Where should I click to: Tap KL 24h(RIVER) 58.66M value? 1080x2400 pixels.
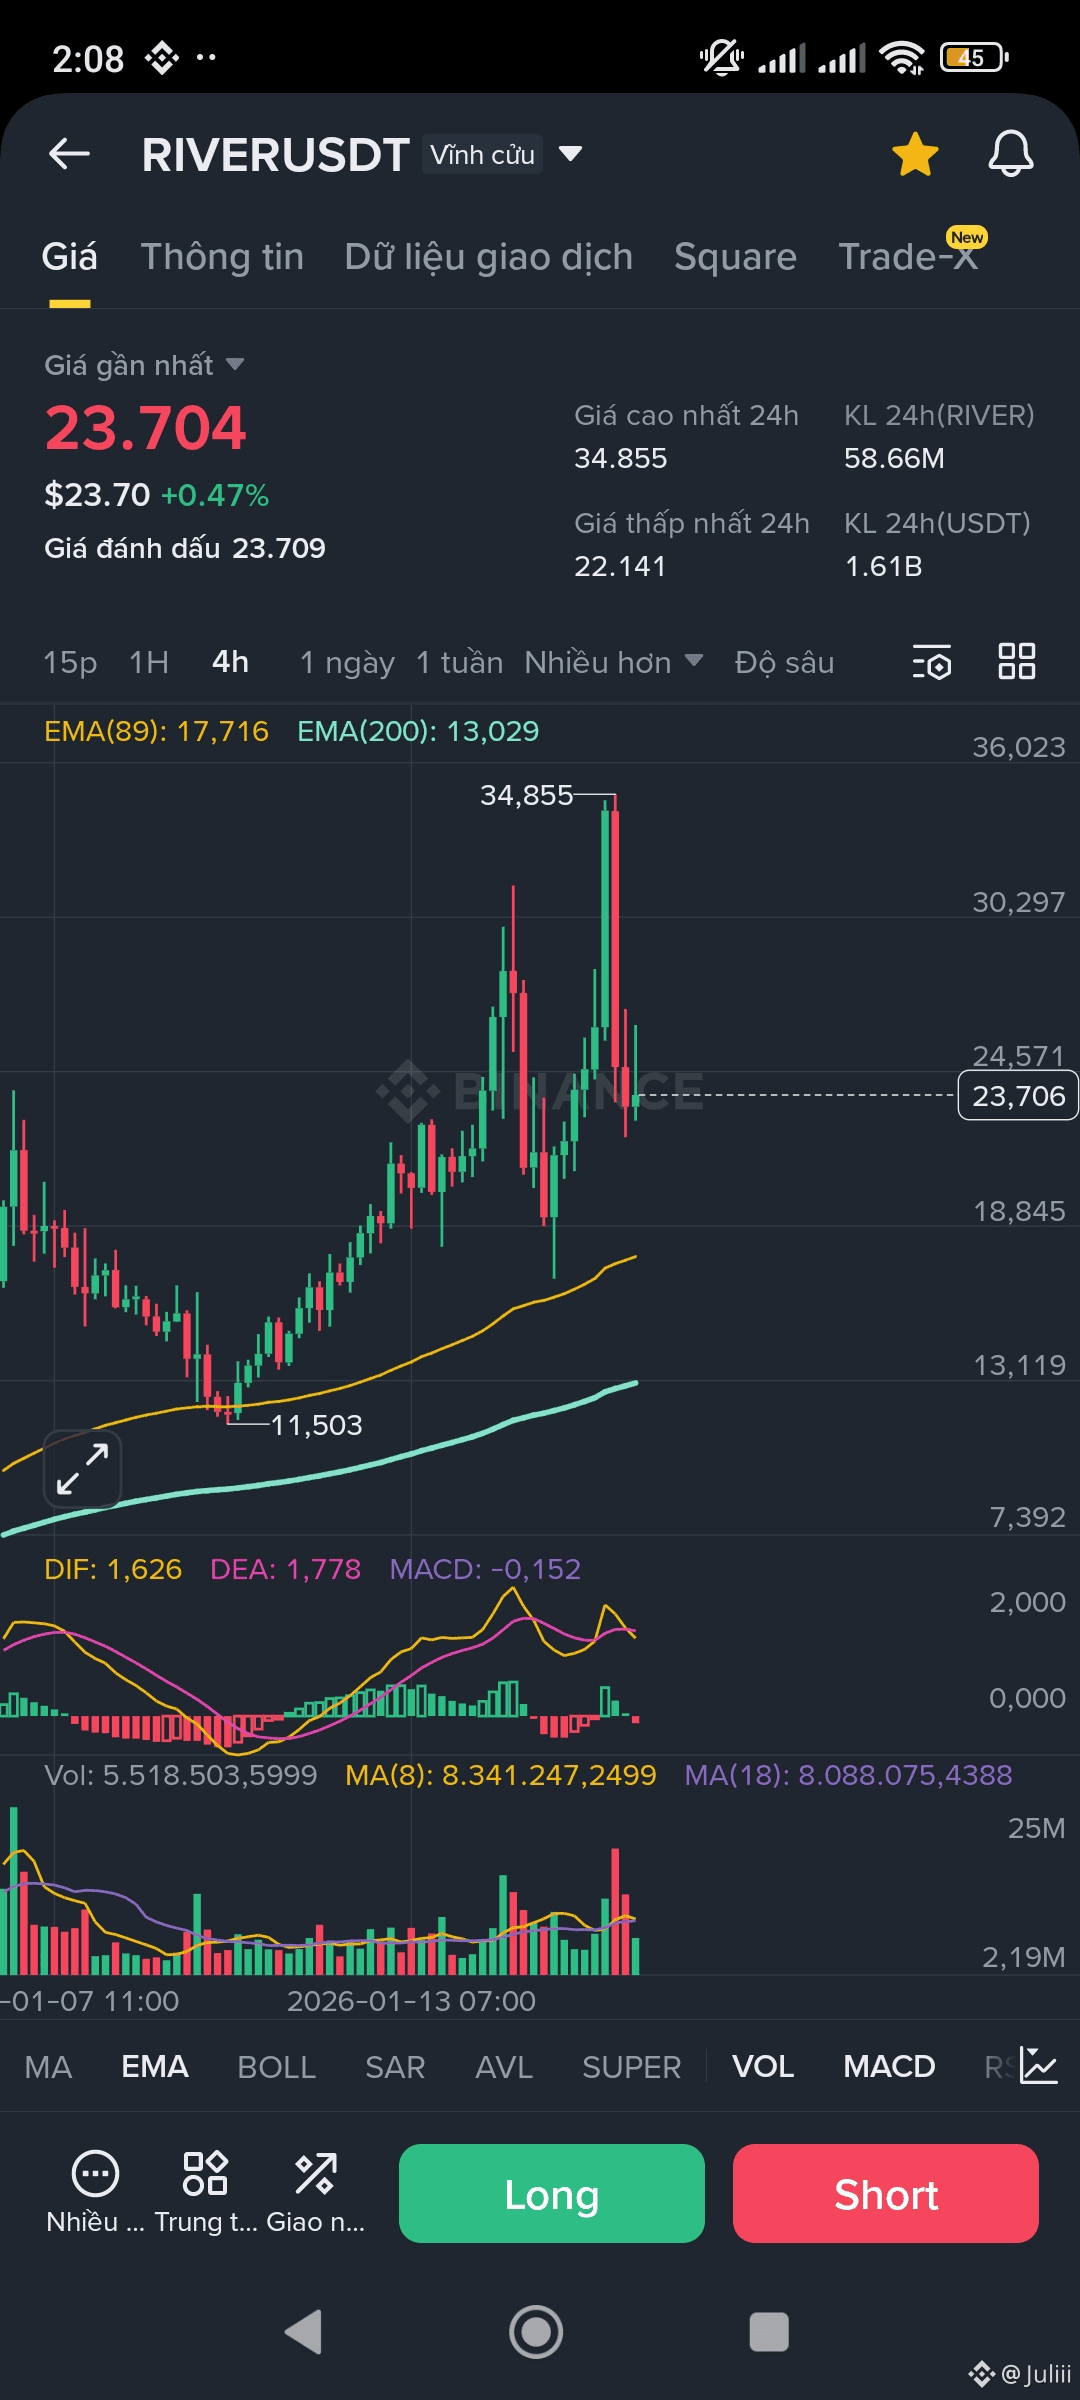click(894, 458)
